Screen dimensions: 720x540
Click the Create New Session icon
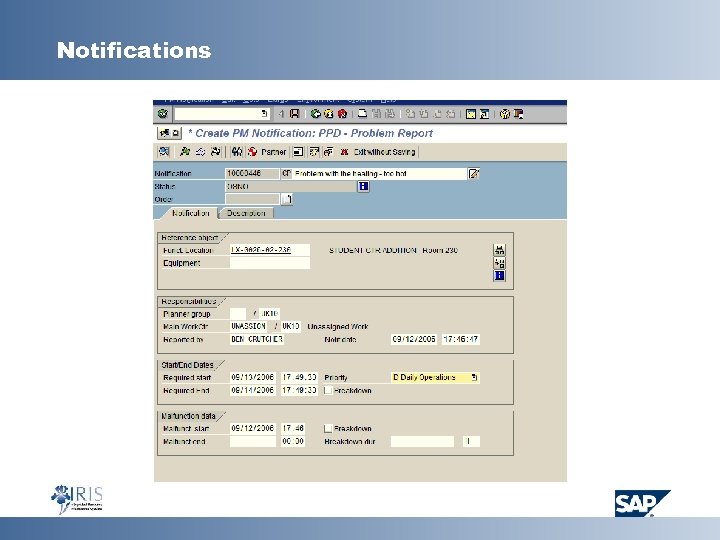coord(471,114)
